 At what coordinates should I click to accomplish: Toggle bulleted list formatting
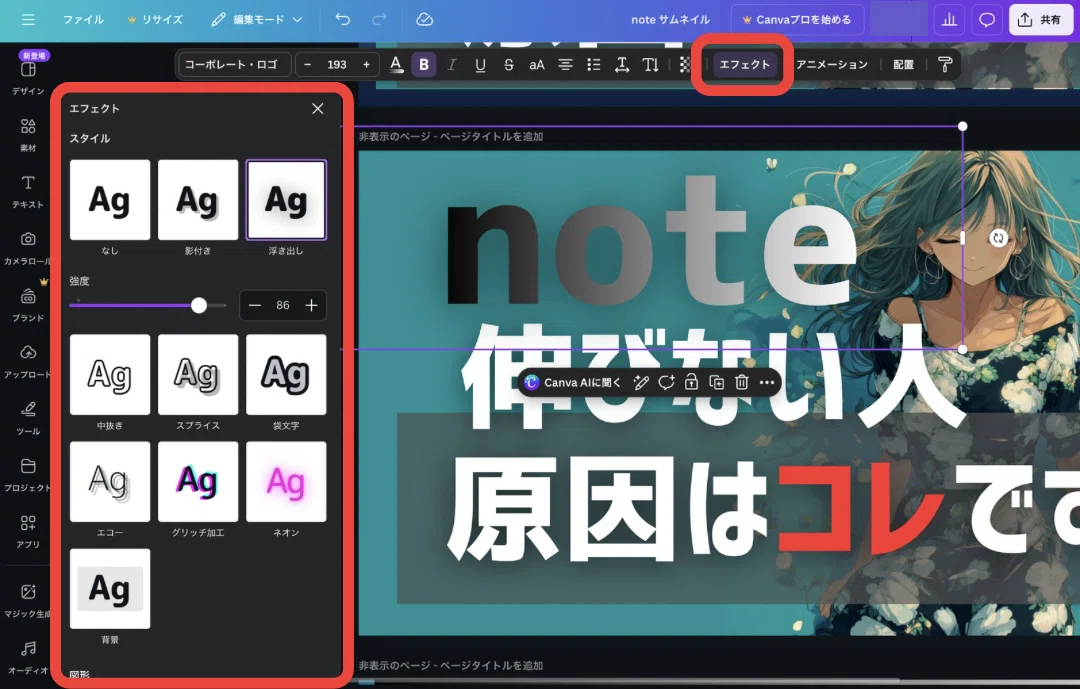(x=593, y=64)
